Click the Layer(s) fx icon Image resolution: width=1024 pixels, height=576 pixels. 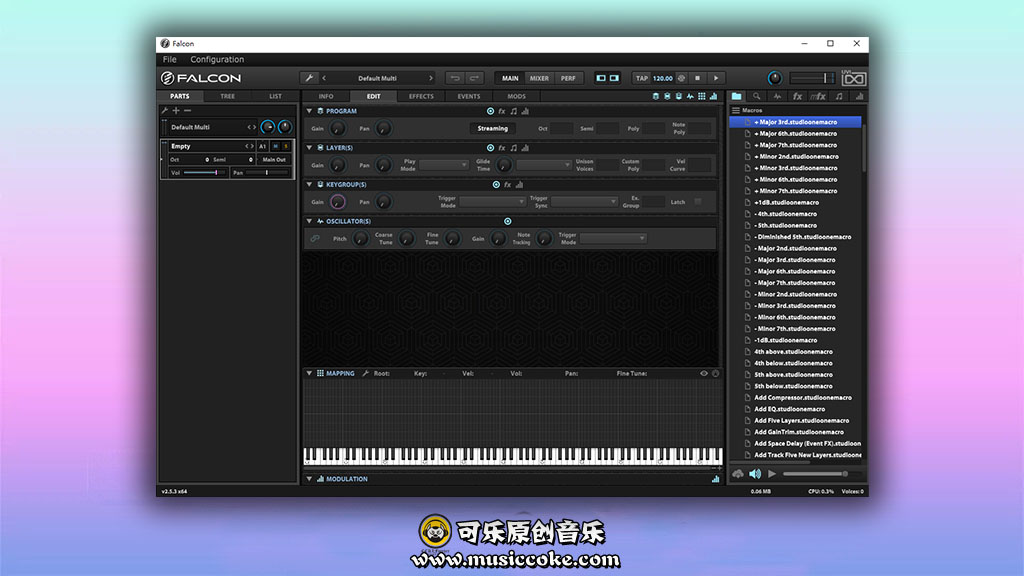coord(502,148)
